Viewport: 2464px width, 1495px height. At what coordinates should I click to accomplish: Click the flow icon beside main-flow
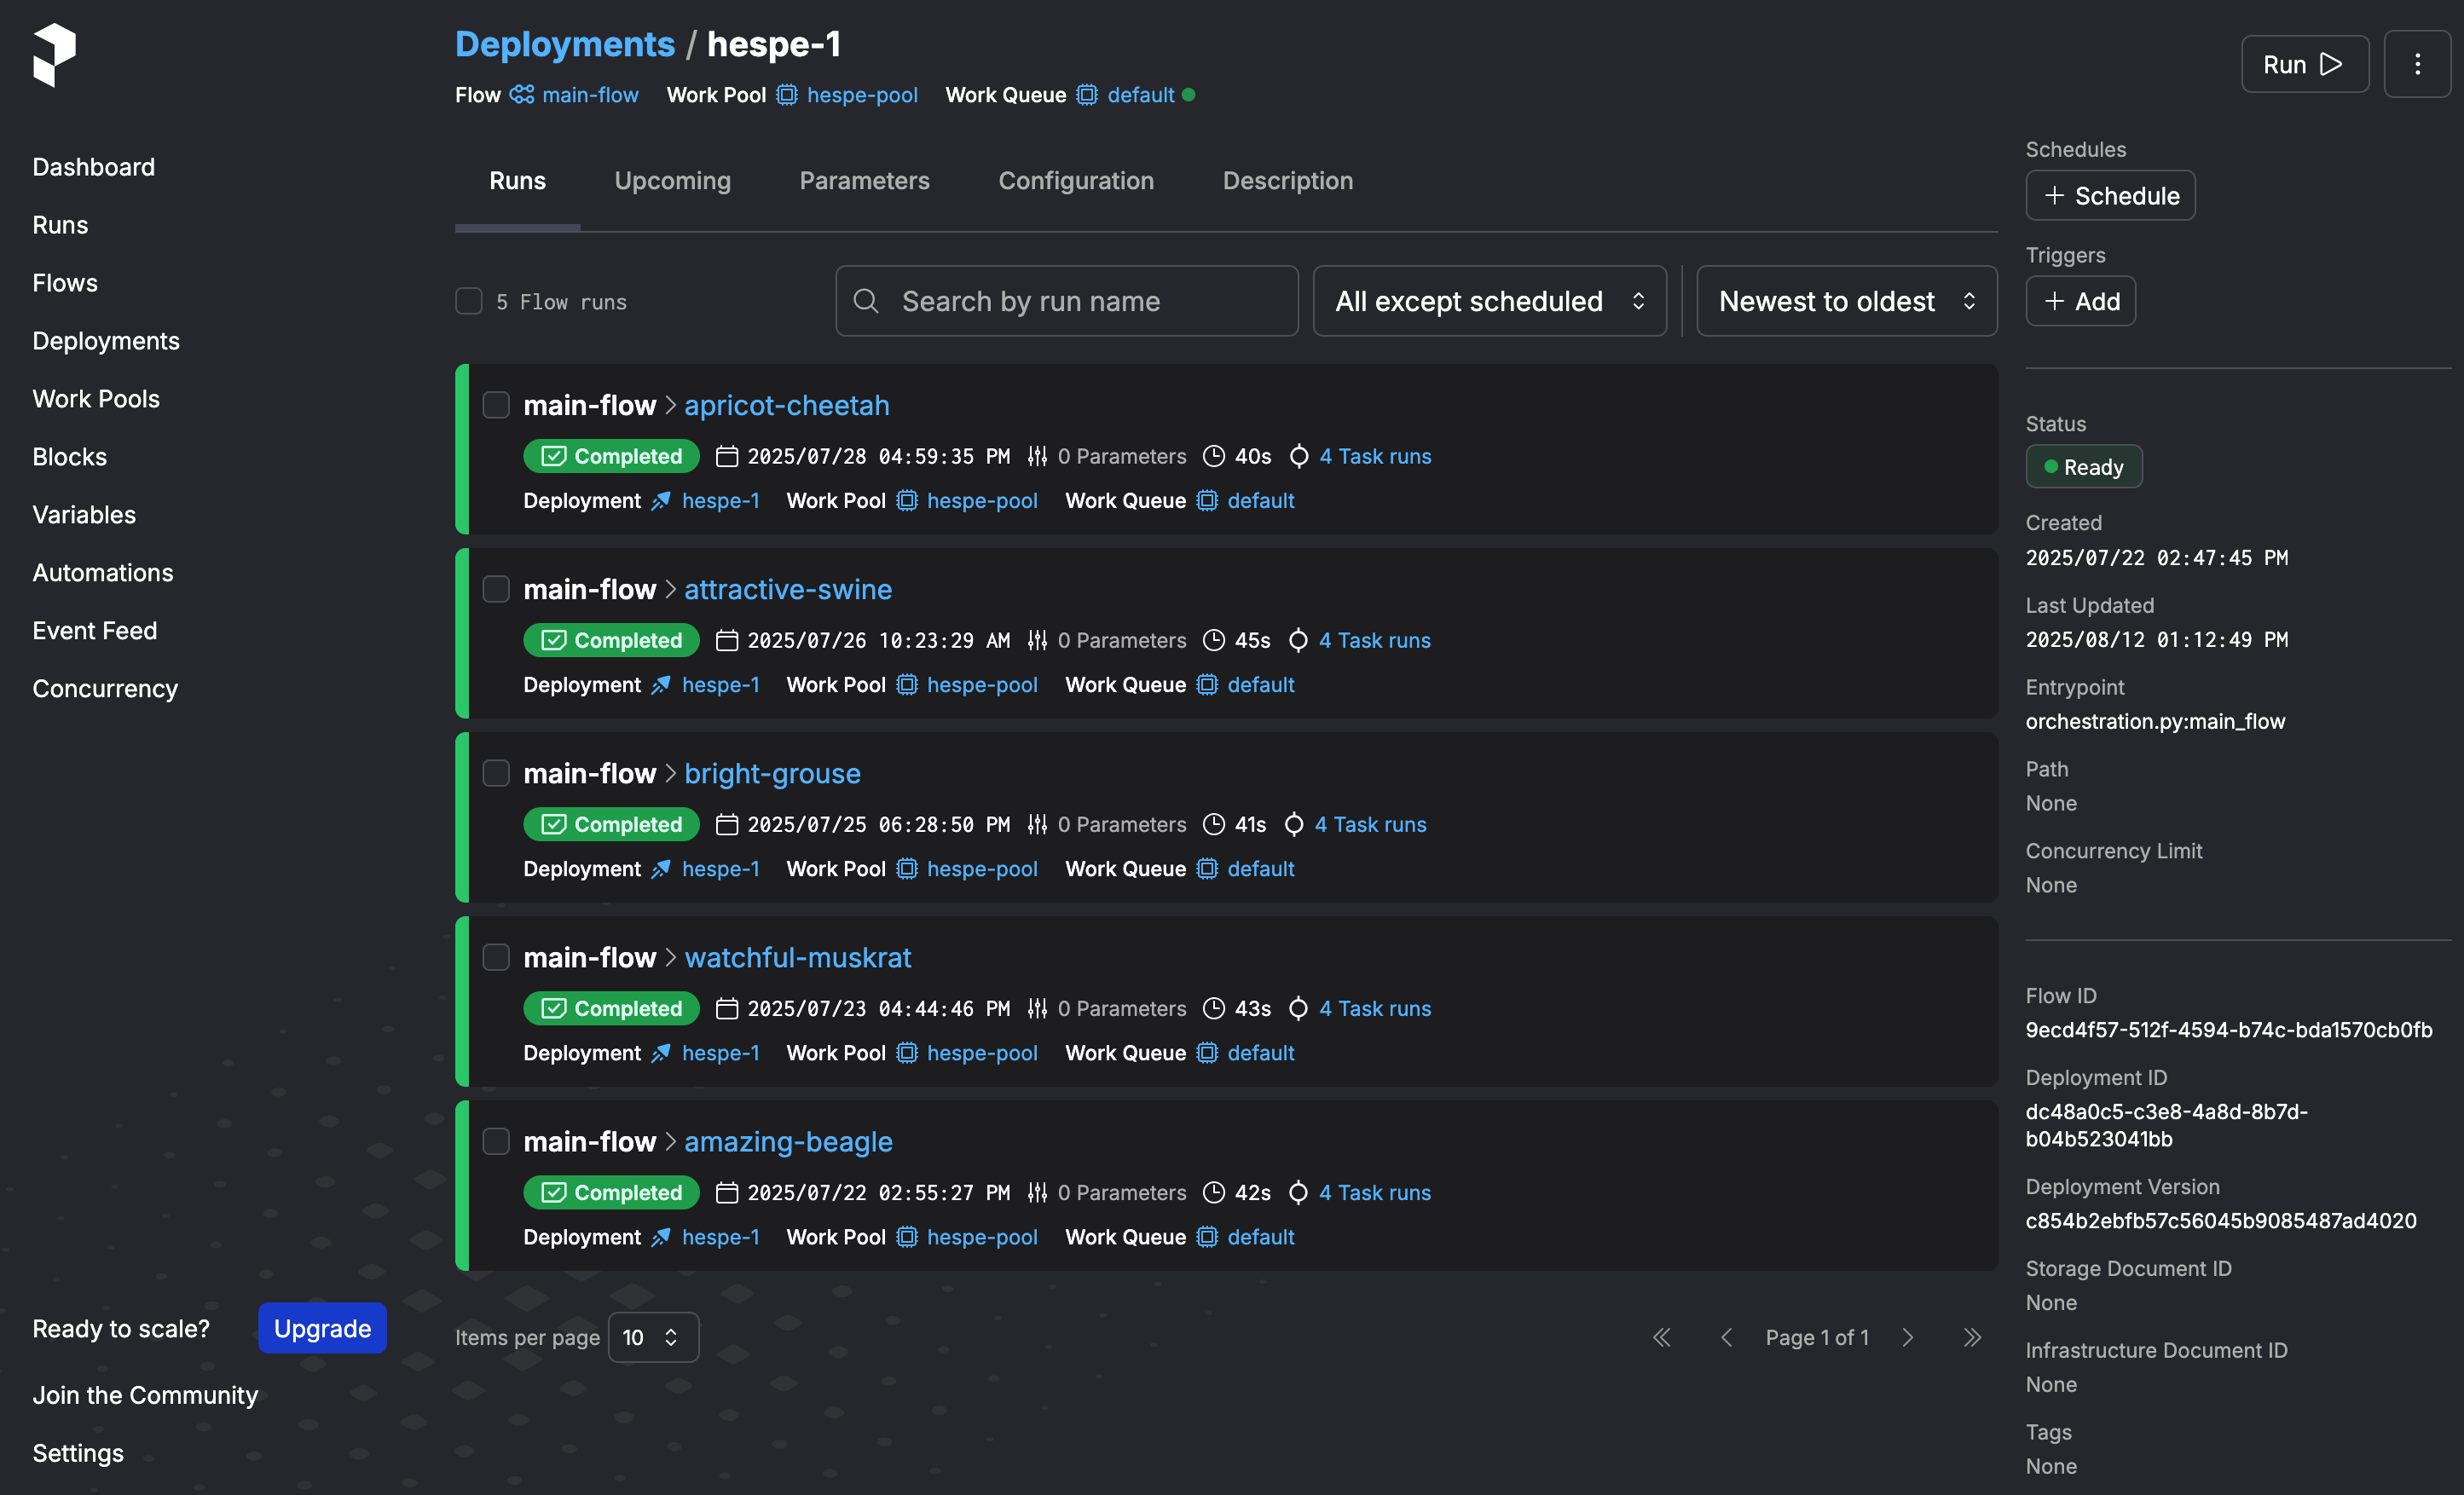pyautogui.click(x=521, y=95)
